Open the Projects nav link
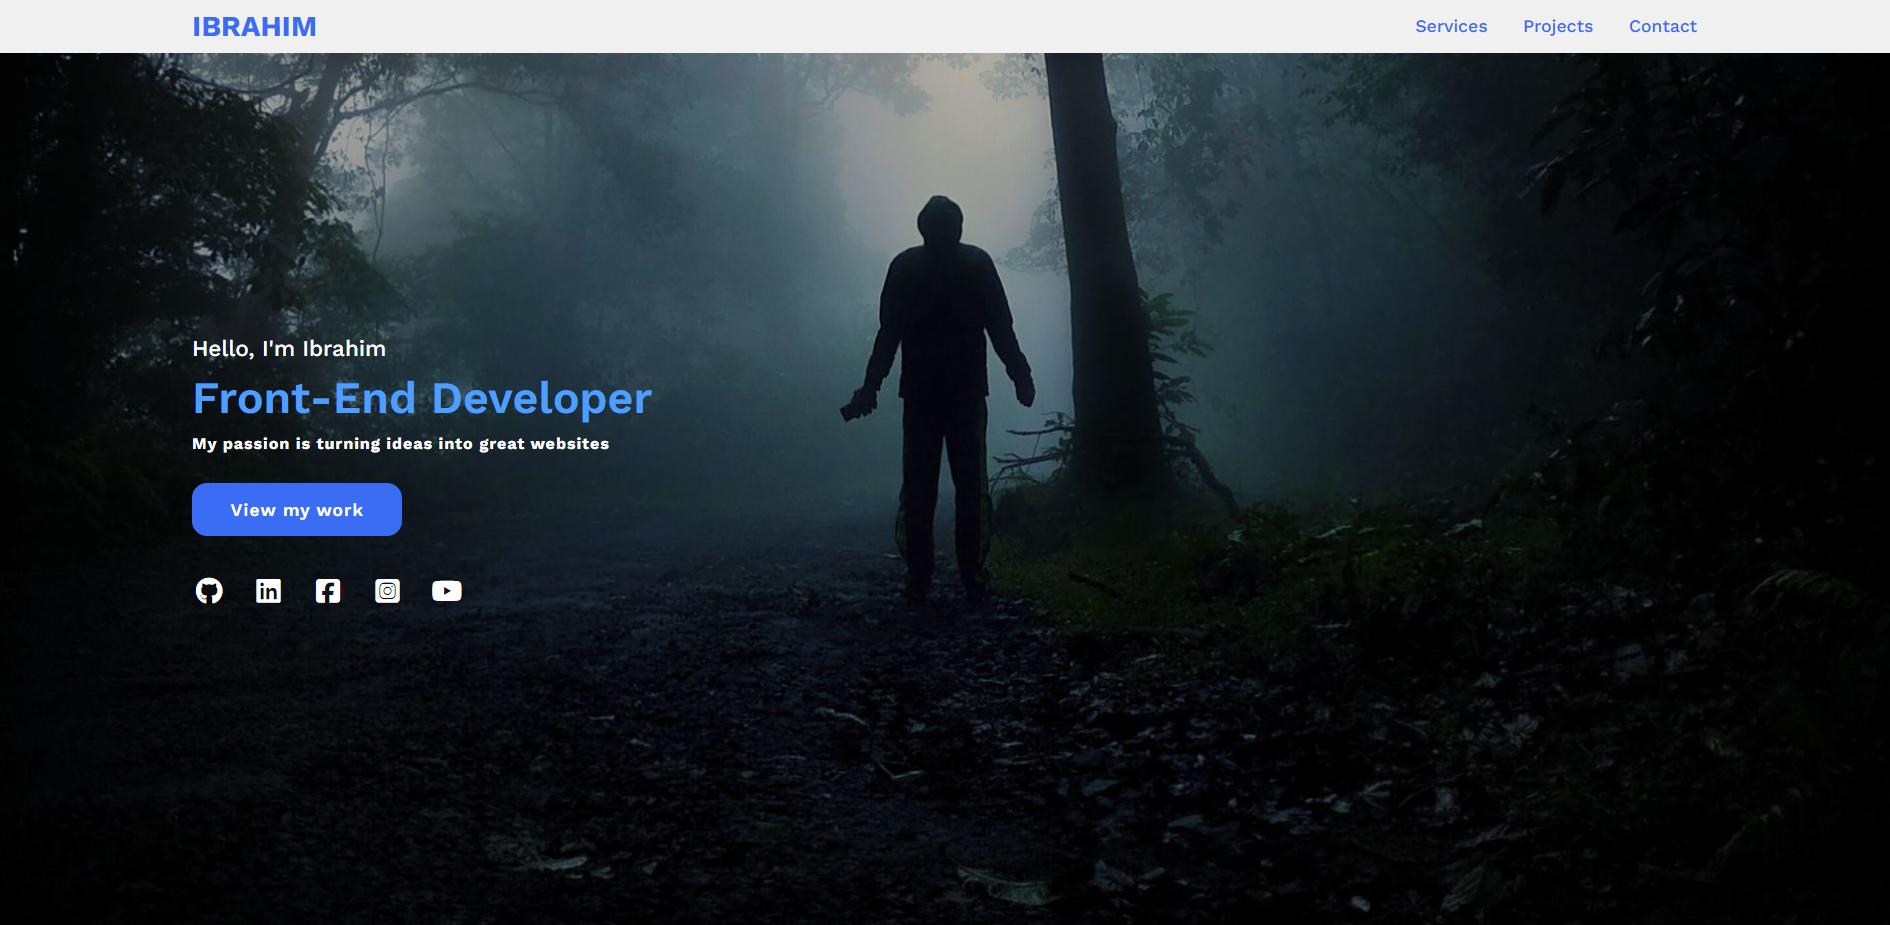This screenshot has height=925, width=1890. click(x=1558, y=27)
